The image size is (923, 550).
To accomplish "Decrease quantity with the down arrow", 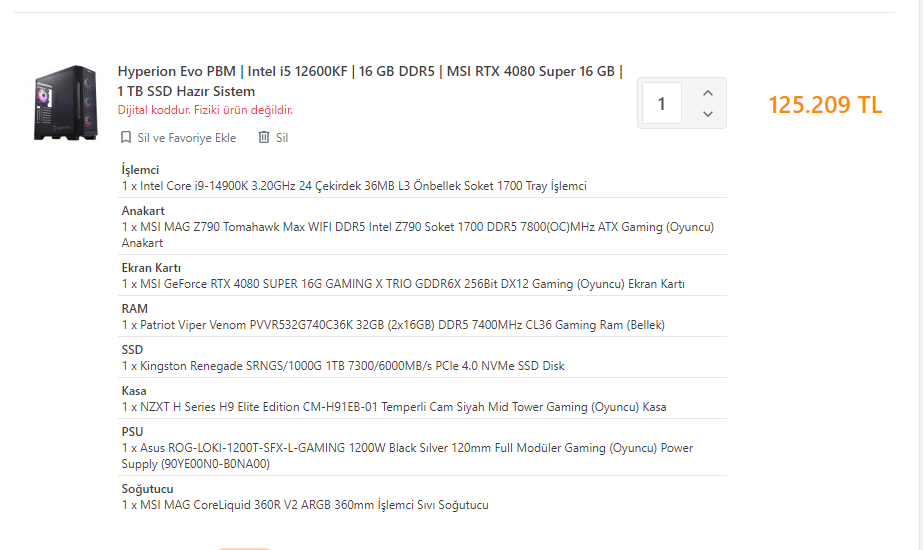I will (708, 114).
